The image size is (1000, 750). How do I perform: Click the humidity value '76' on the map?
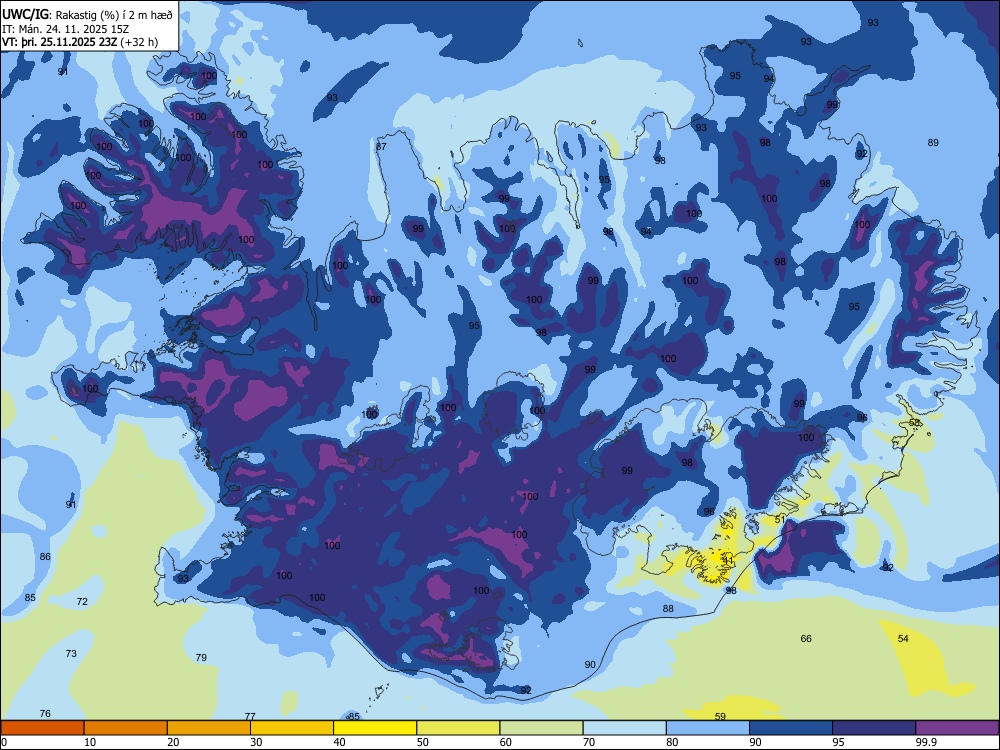pyautogui.click(x=45, y=713)
